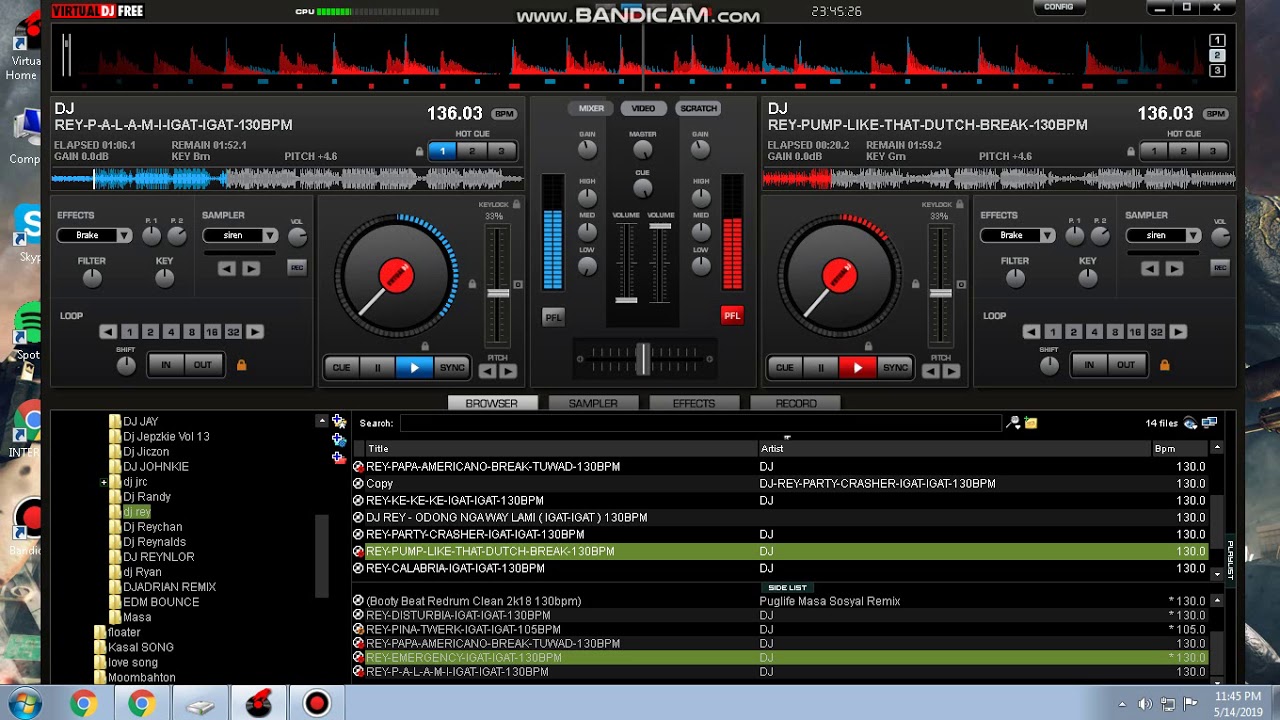
Task: Click right channel volume fader
Action: [660, 227]
